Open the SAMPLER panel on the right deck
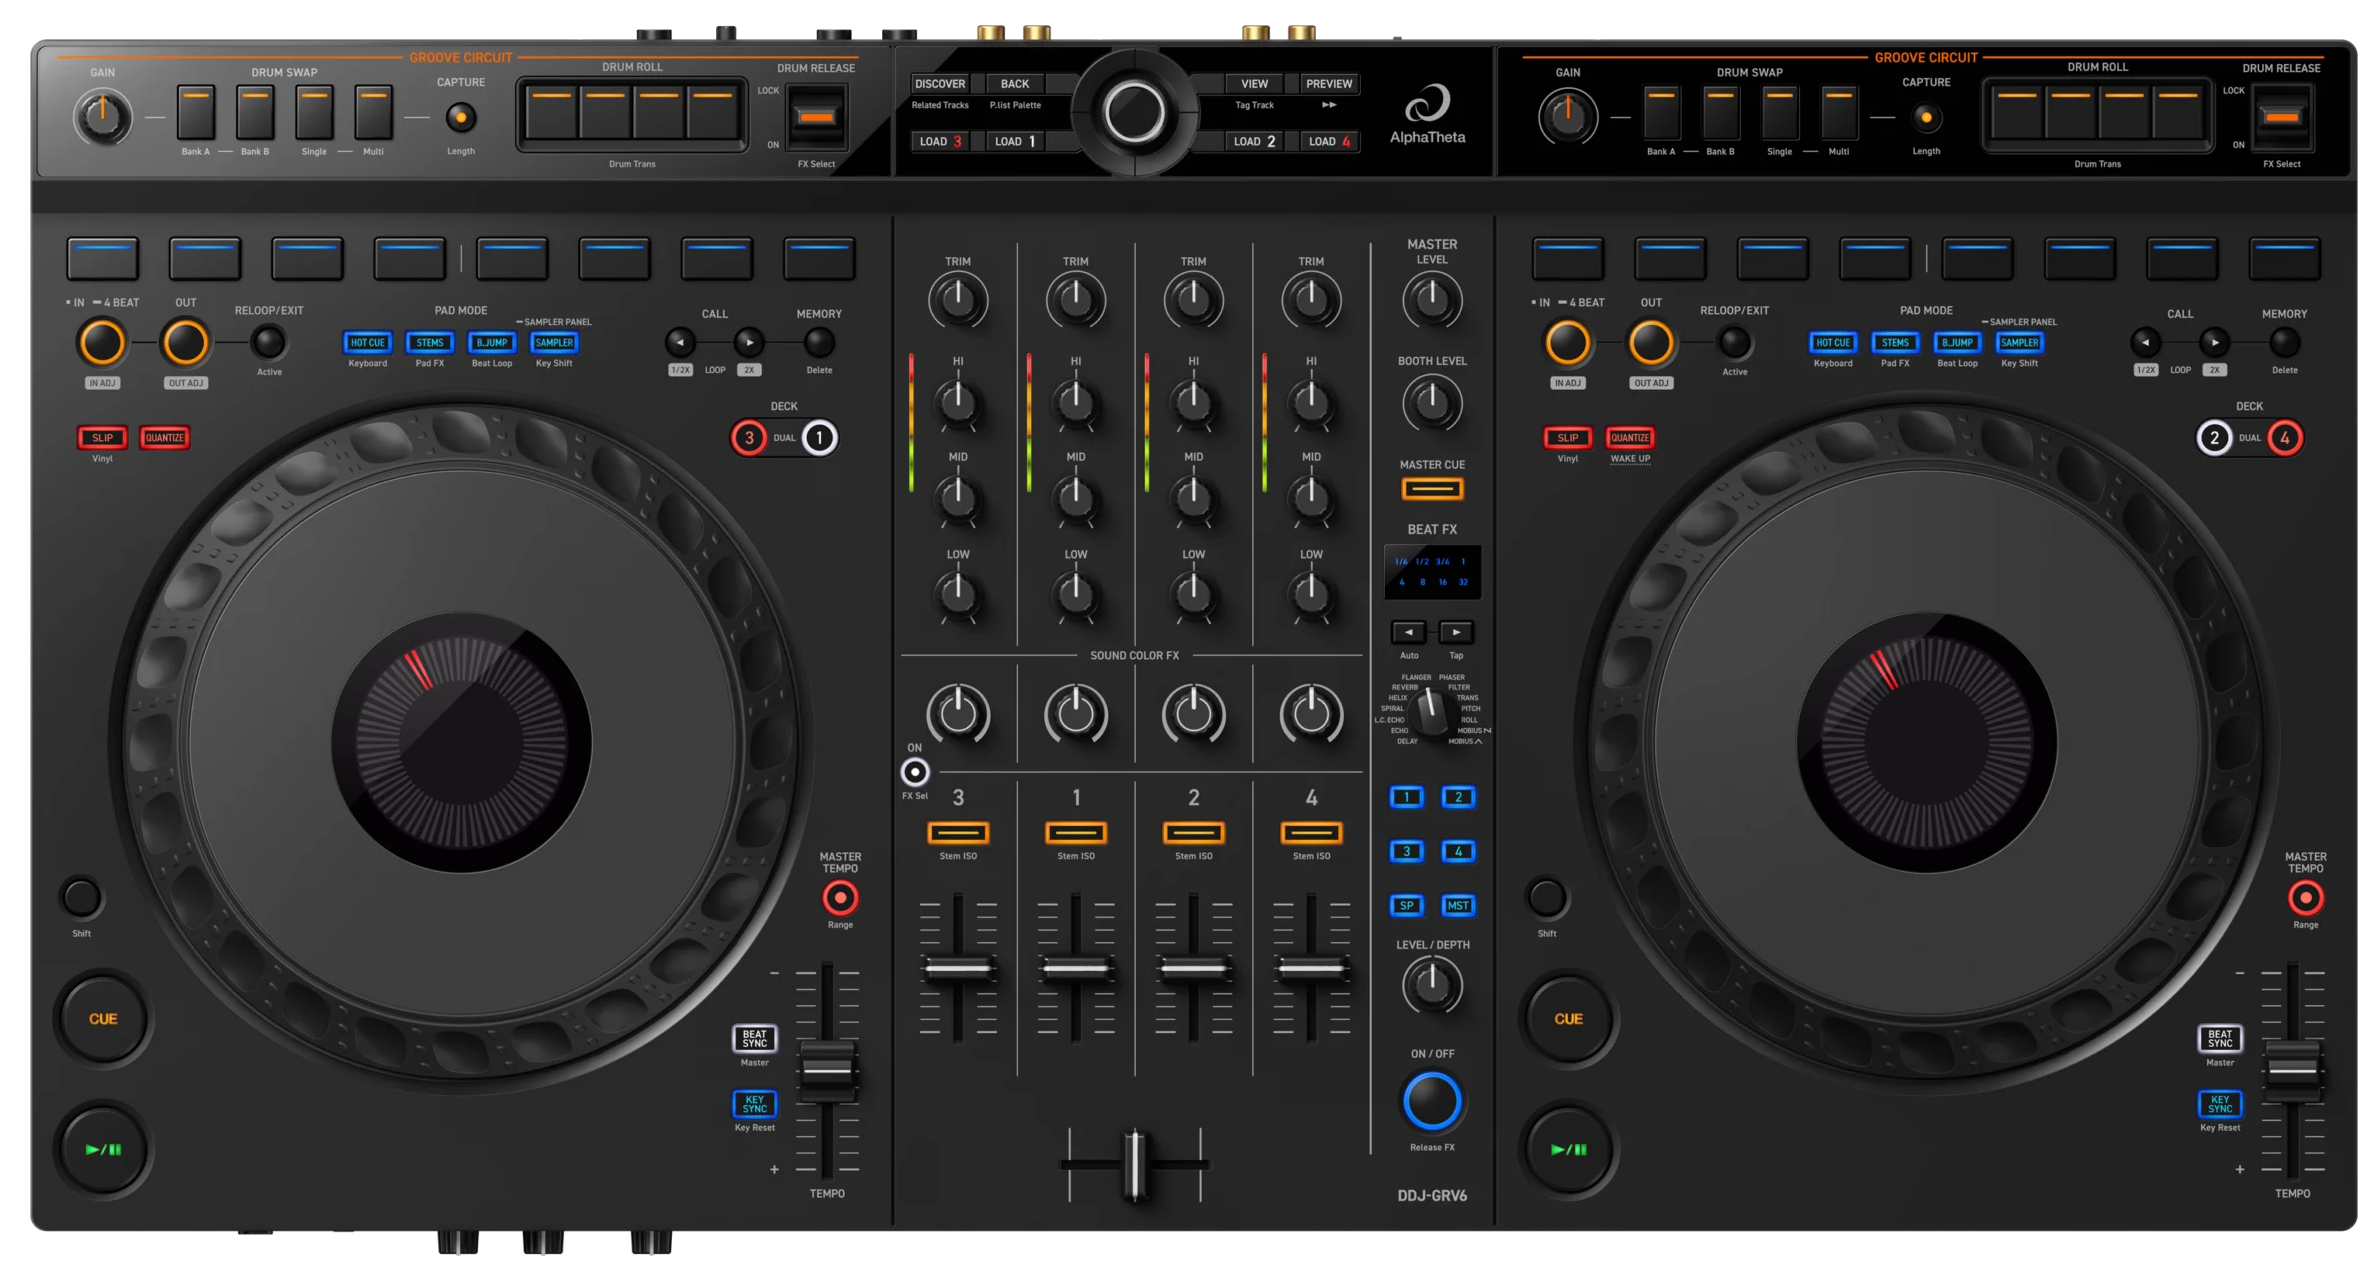 (2020, 343)
